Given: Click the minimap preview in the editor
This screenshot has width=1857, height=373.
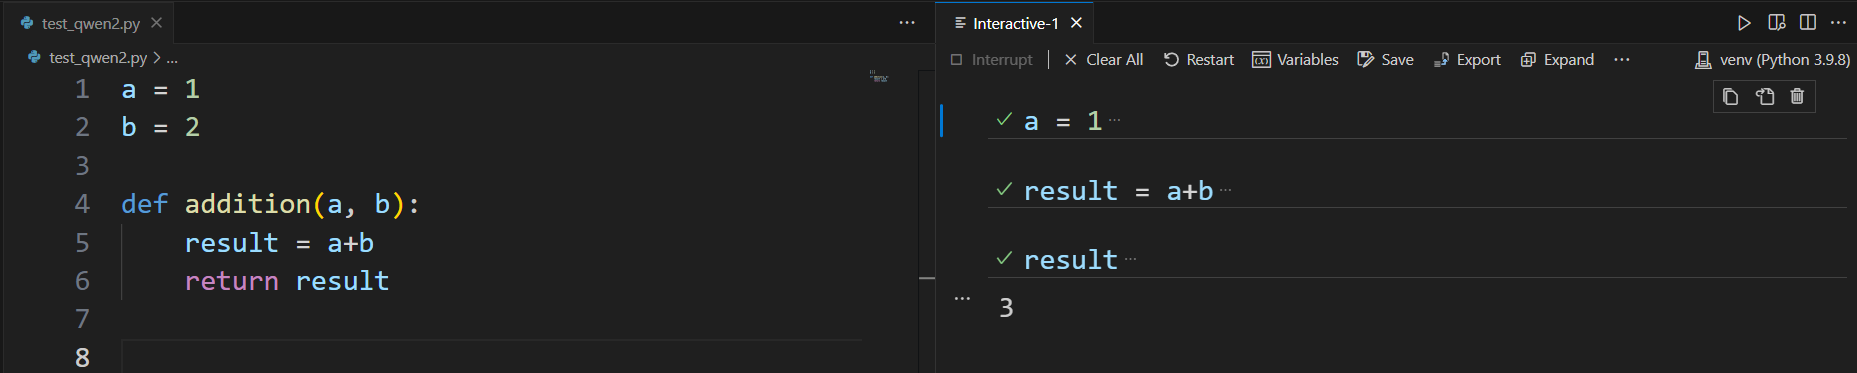Looking at the screenshot, I should (879, 76).
